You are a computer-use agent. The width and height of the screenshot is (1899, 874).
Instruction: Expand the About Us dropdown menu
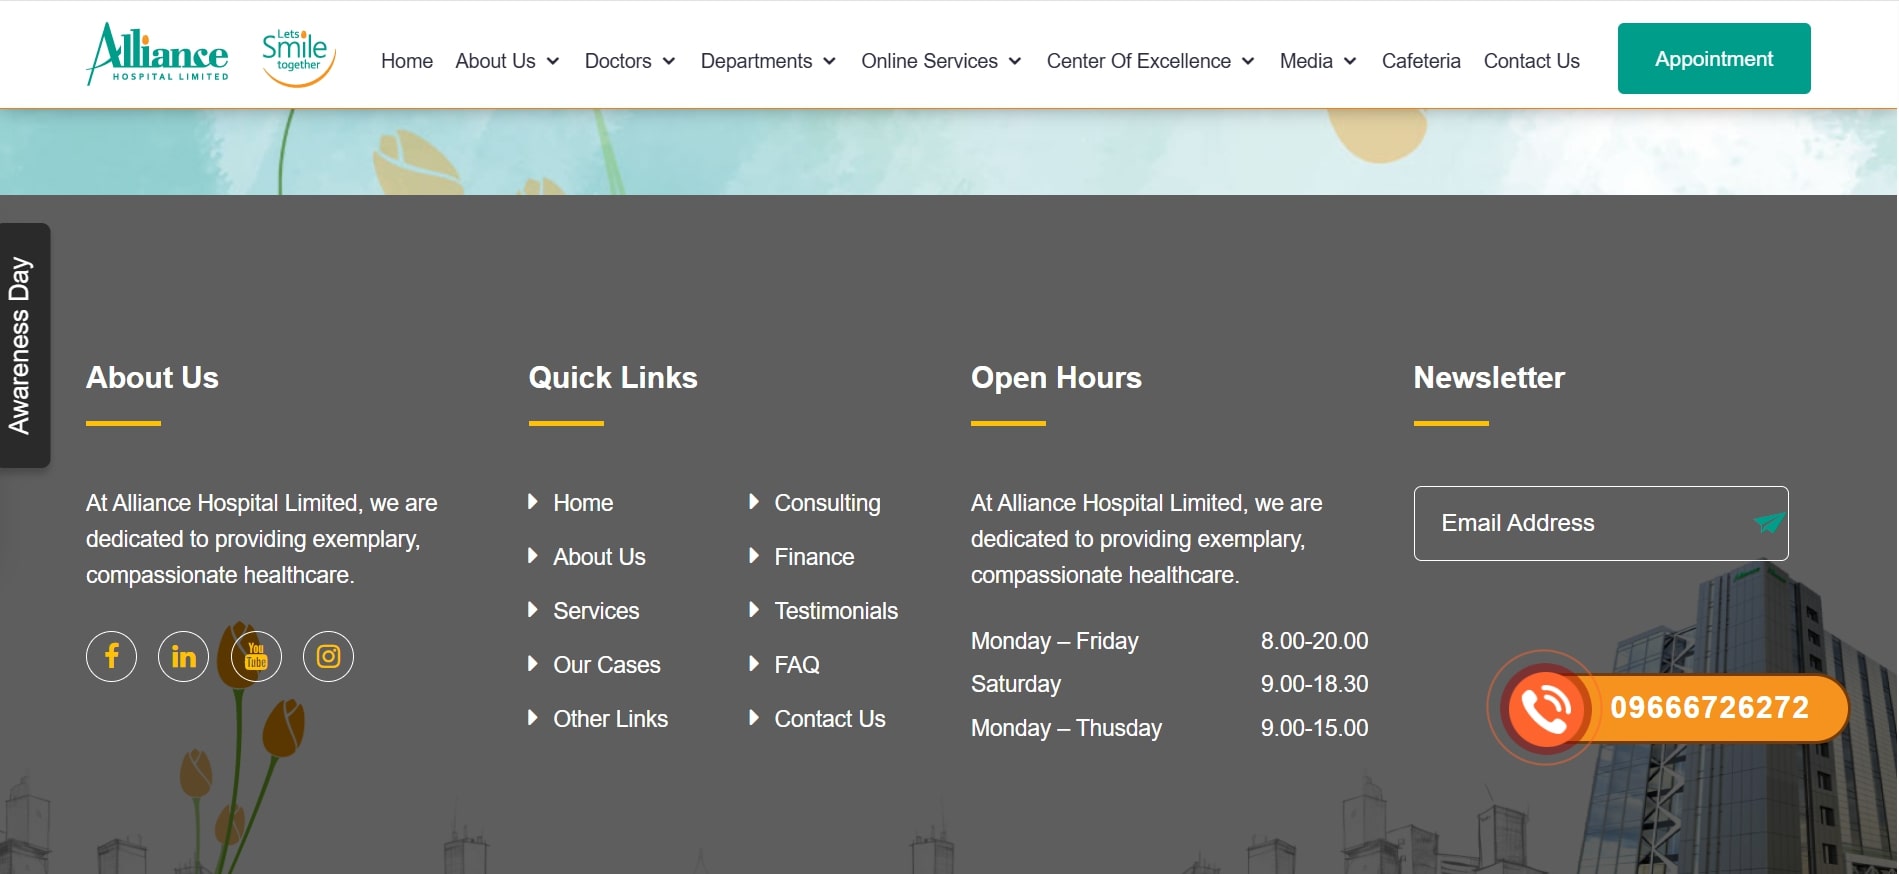coord(506,61)
